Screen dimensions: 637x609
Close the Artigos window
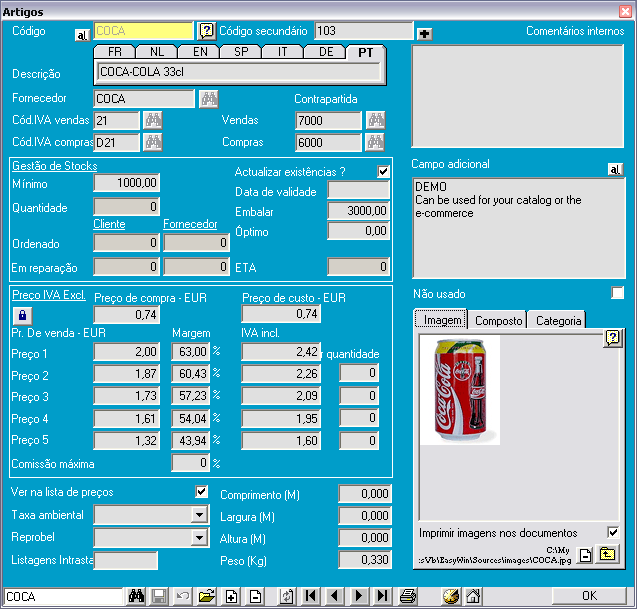(625, 11)
